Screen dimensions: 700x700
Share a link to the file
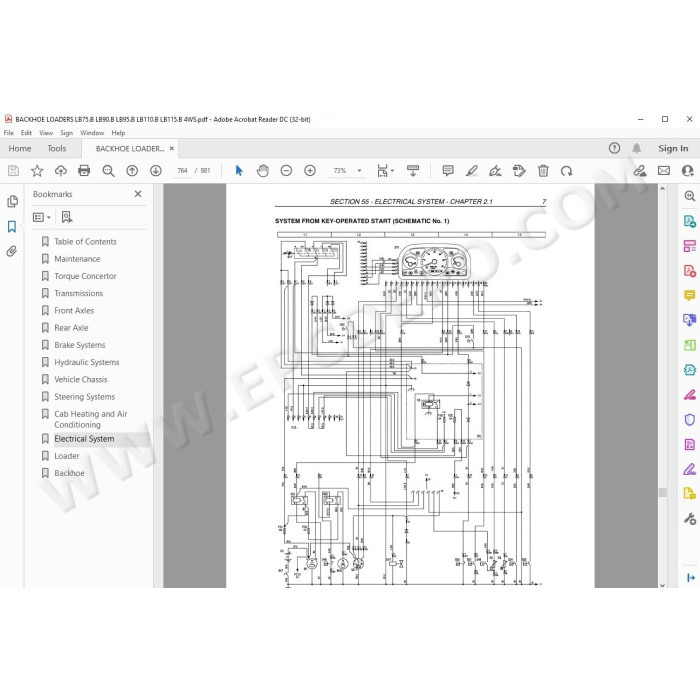coord(640,171)
